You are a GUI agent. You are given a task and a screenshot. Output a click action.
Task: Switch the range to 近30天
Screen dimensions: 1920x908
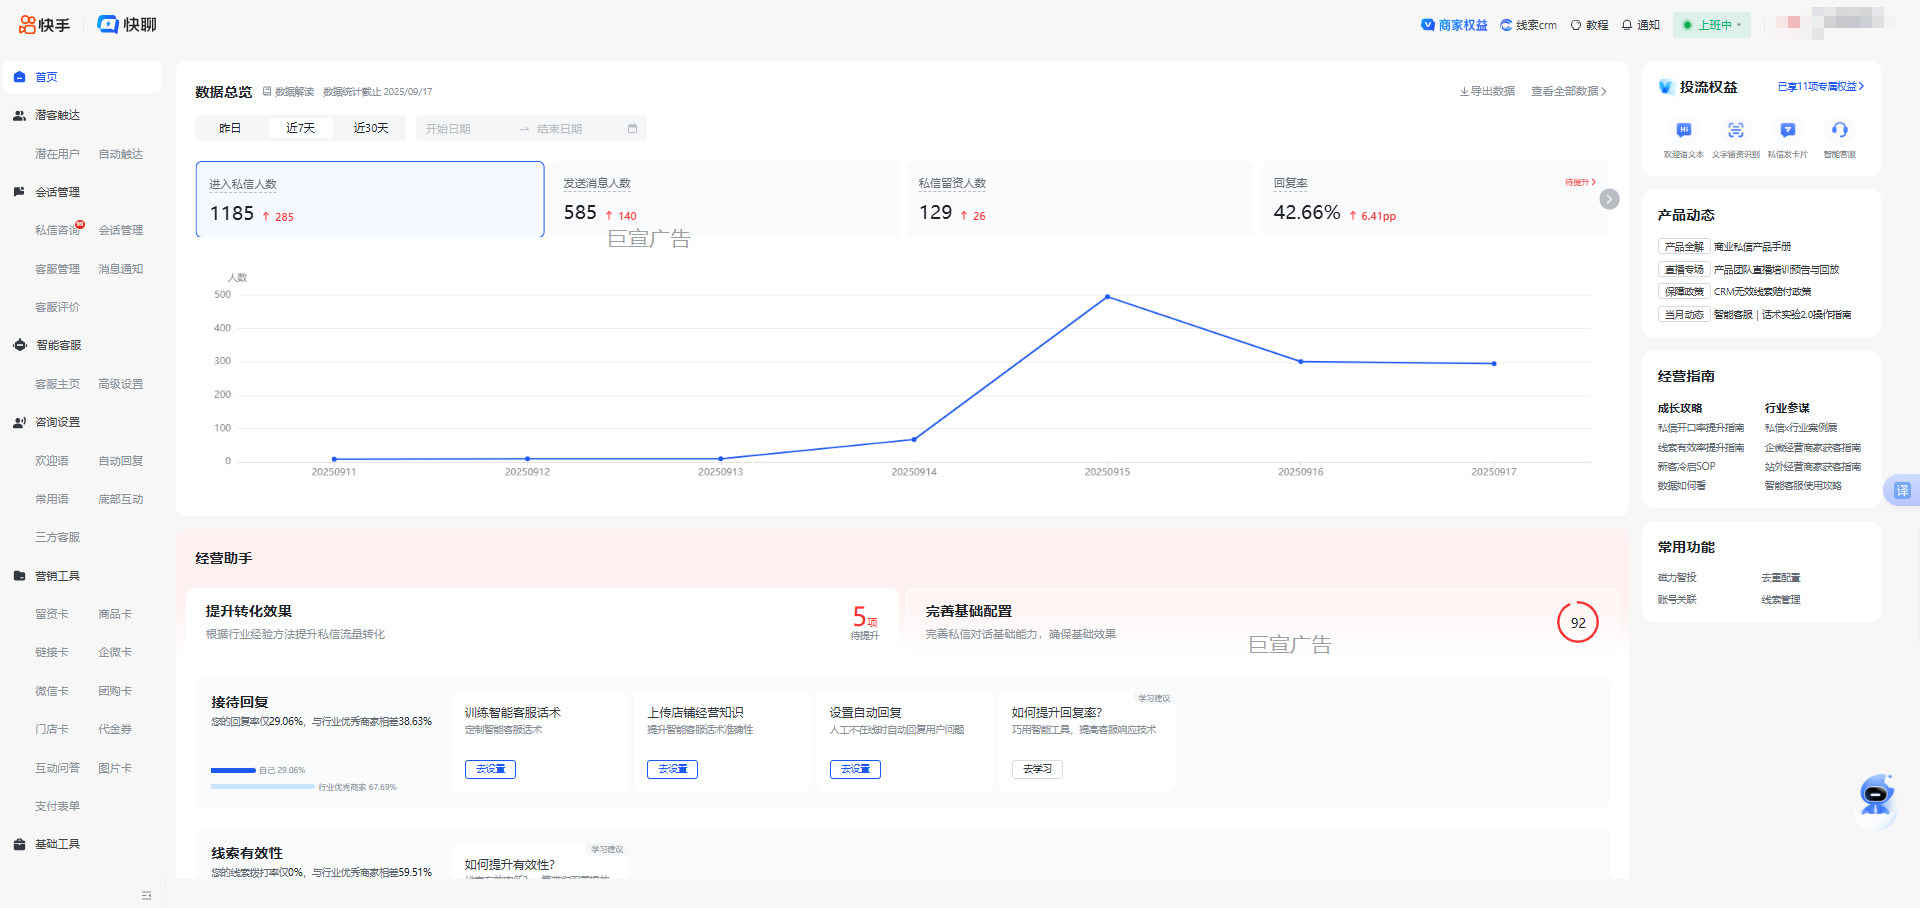click(x=370, y=128)
